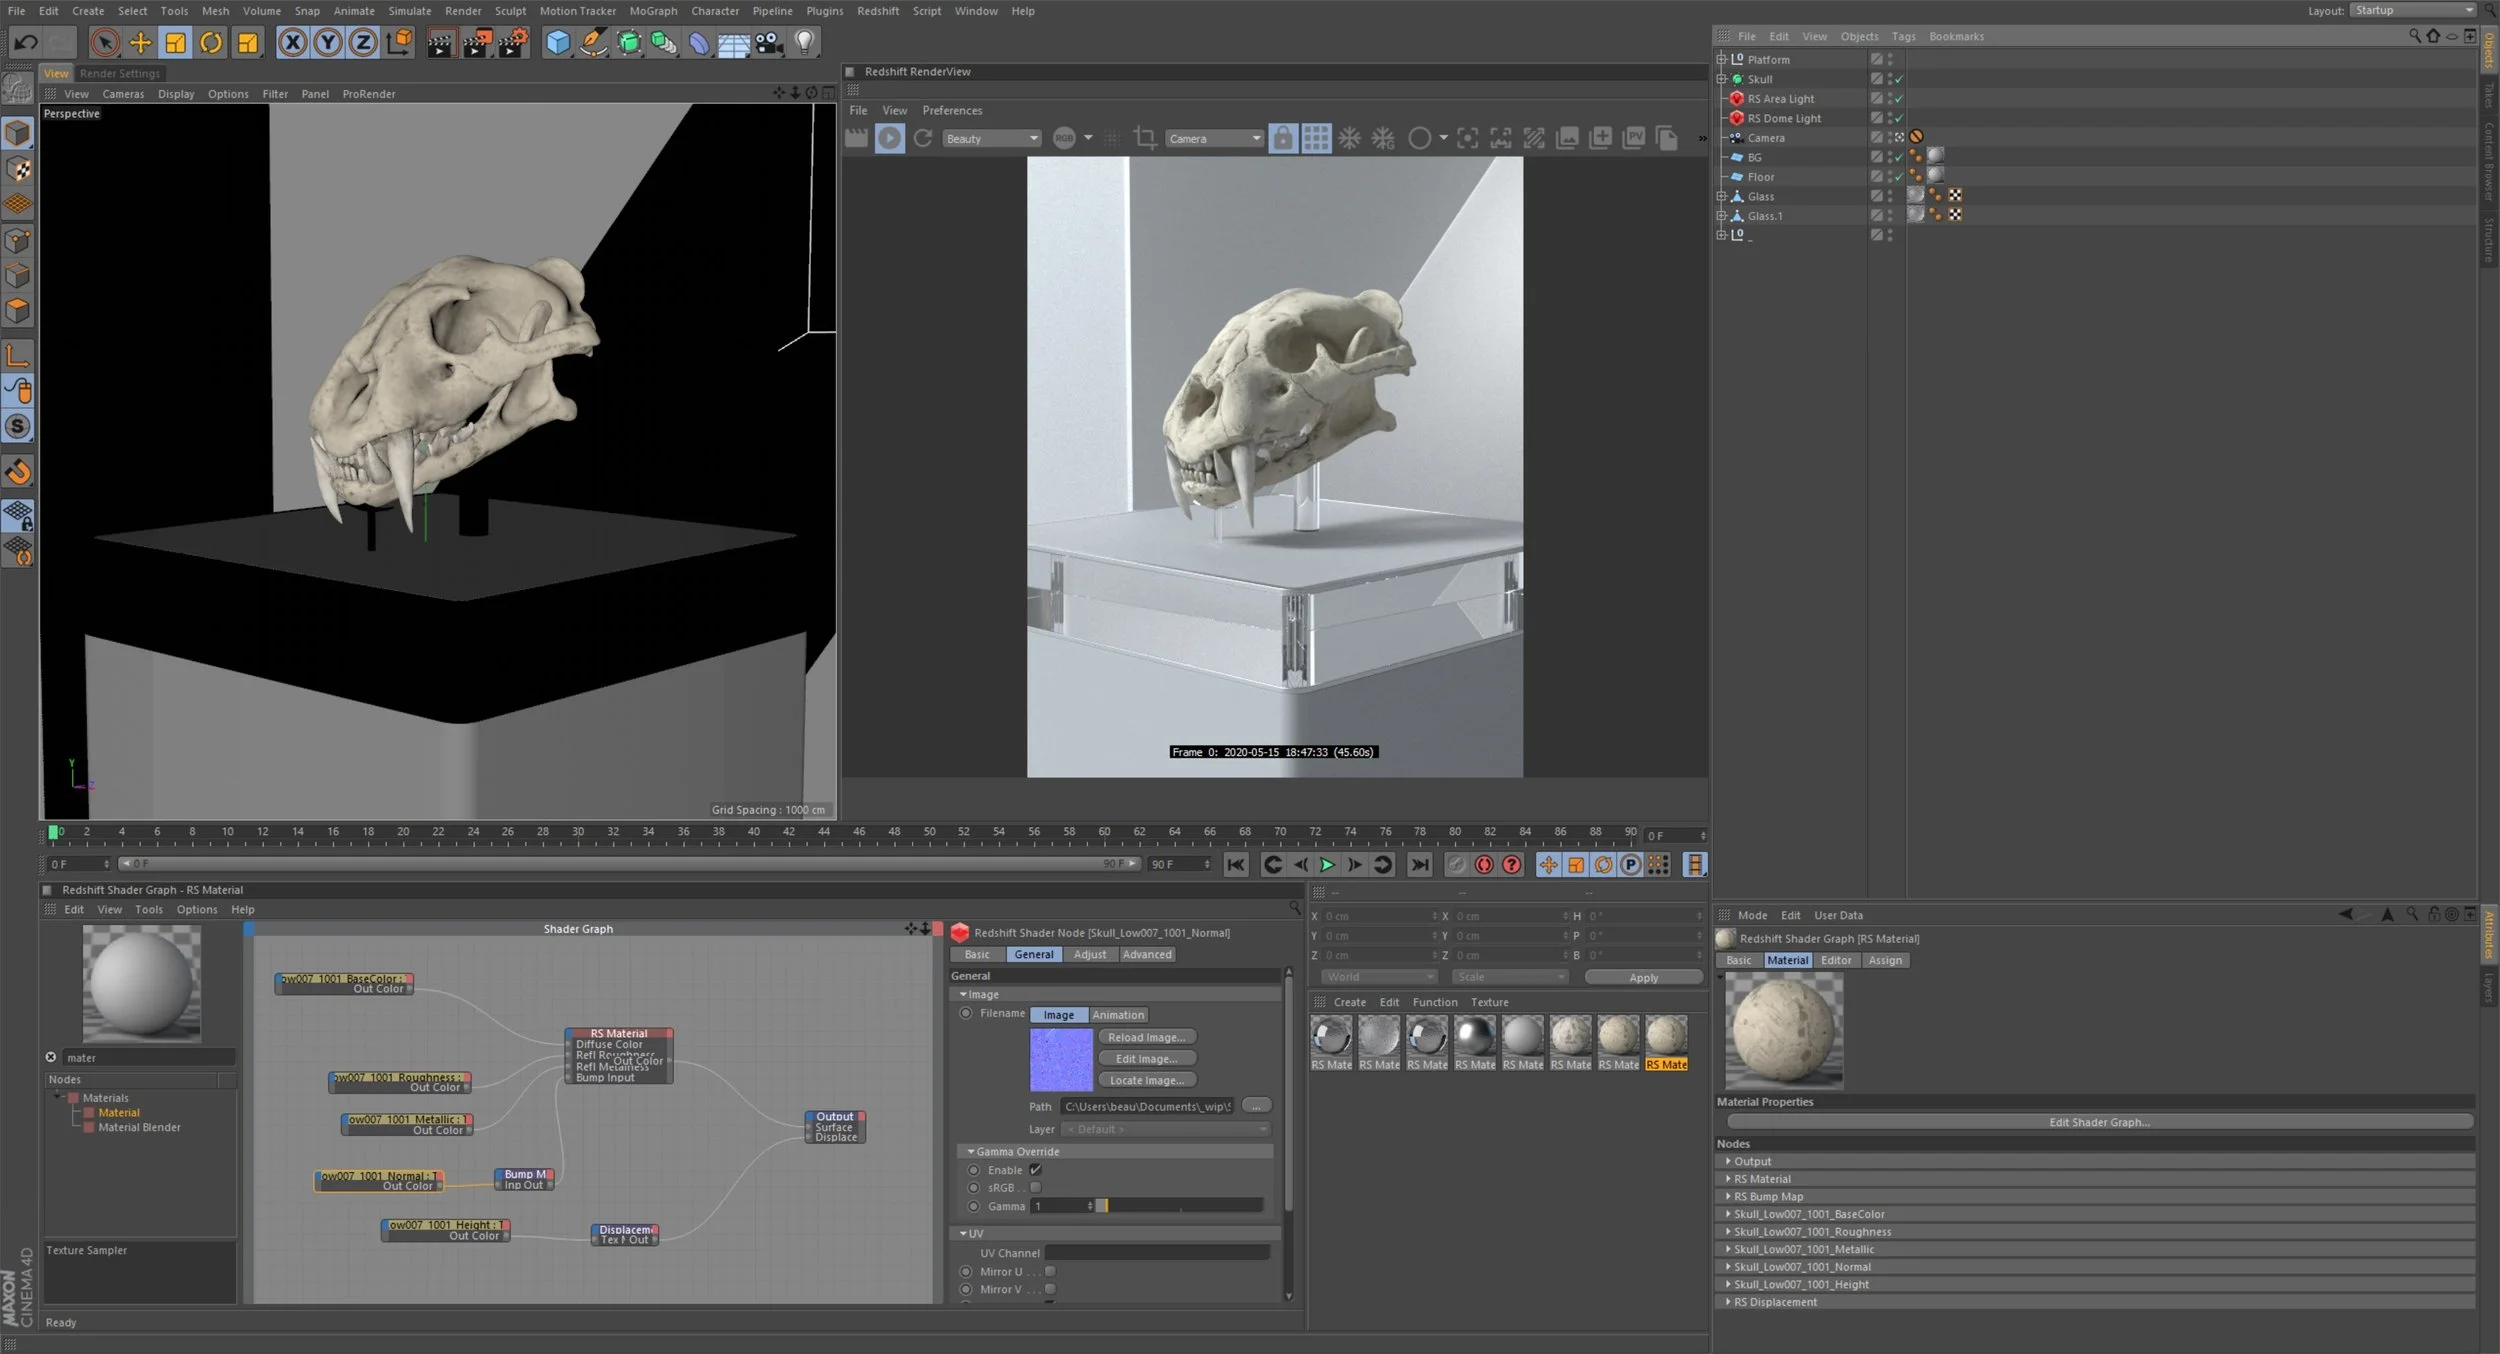Open the Redshift menu
This screenshot has height=1354, width=2500.
coord(878,11)
